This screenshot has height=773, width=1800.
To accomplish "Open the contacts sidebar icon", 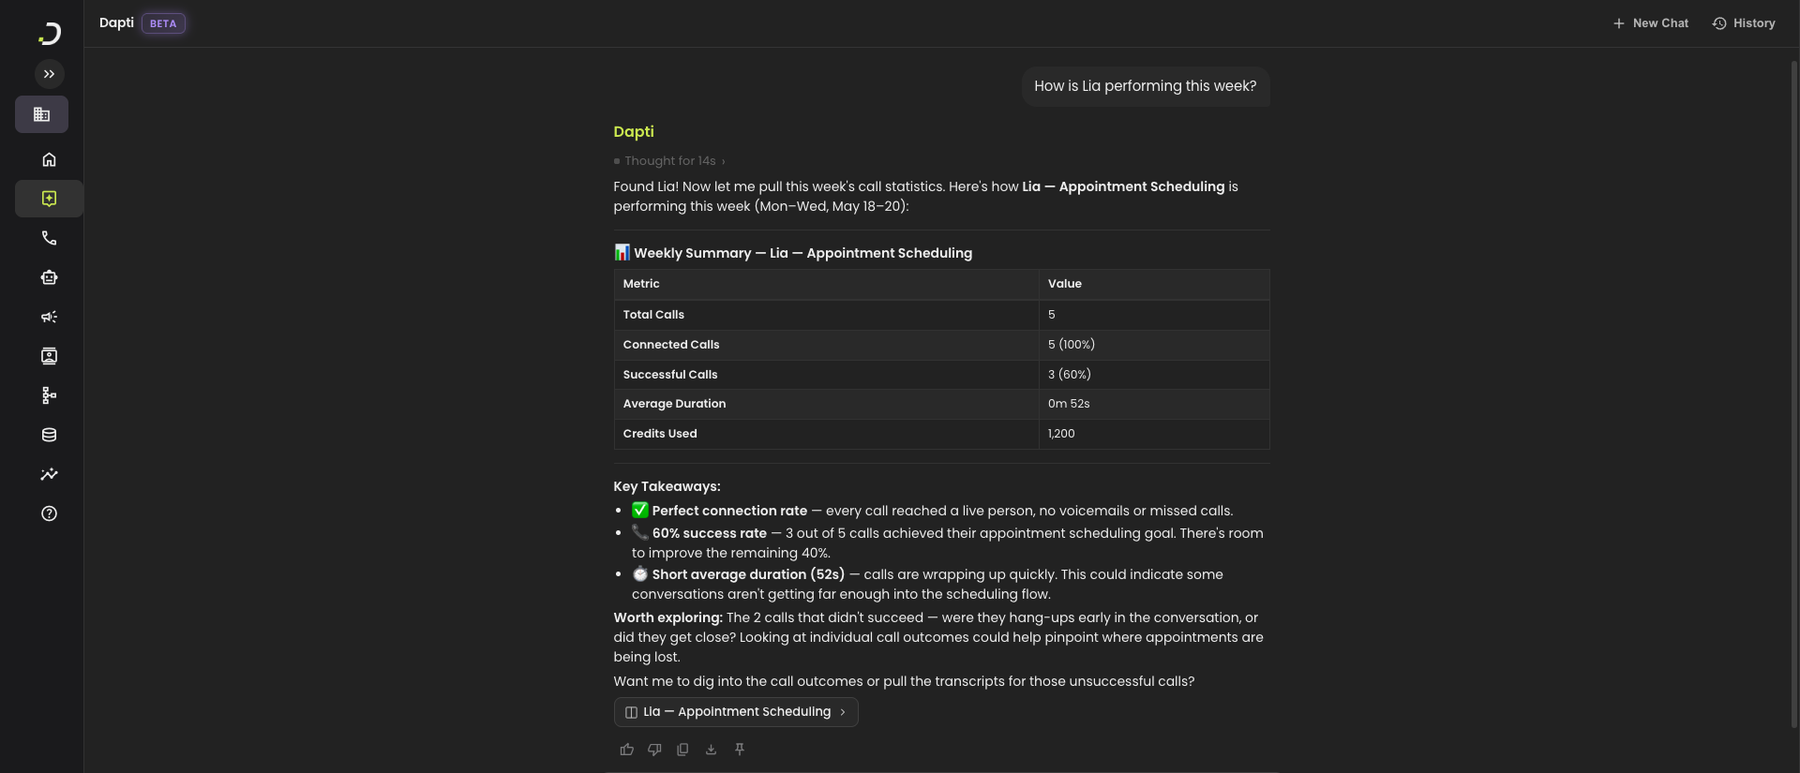I will tap(49, 356).
